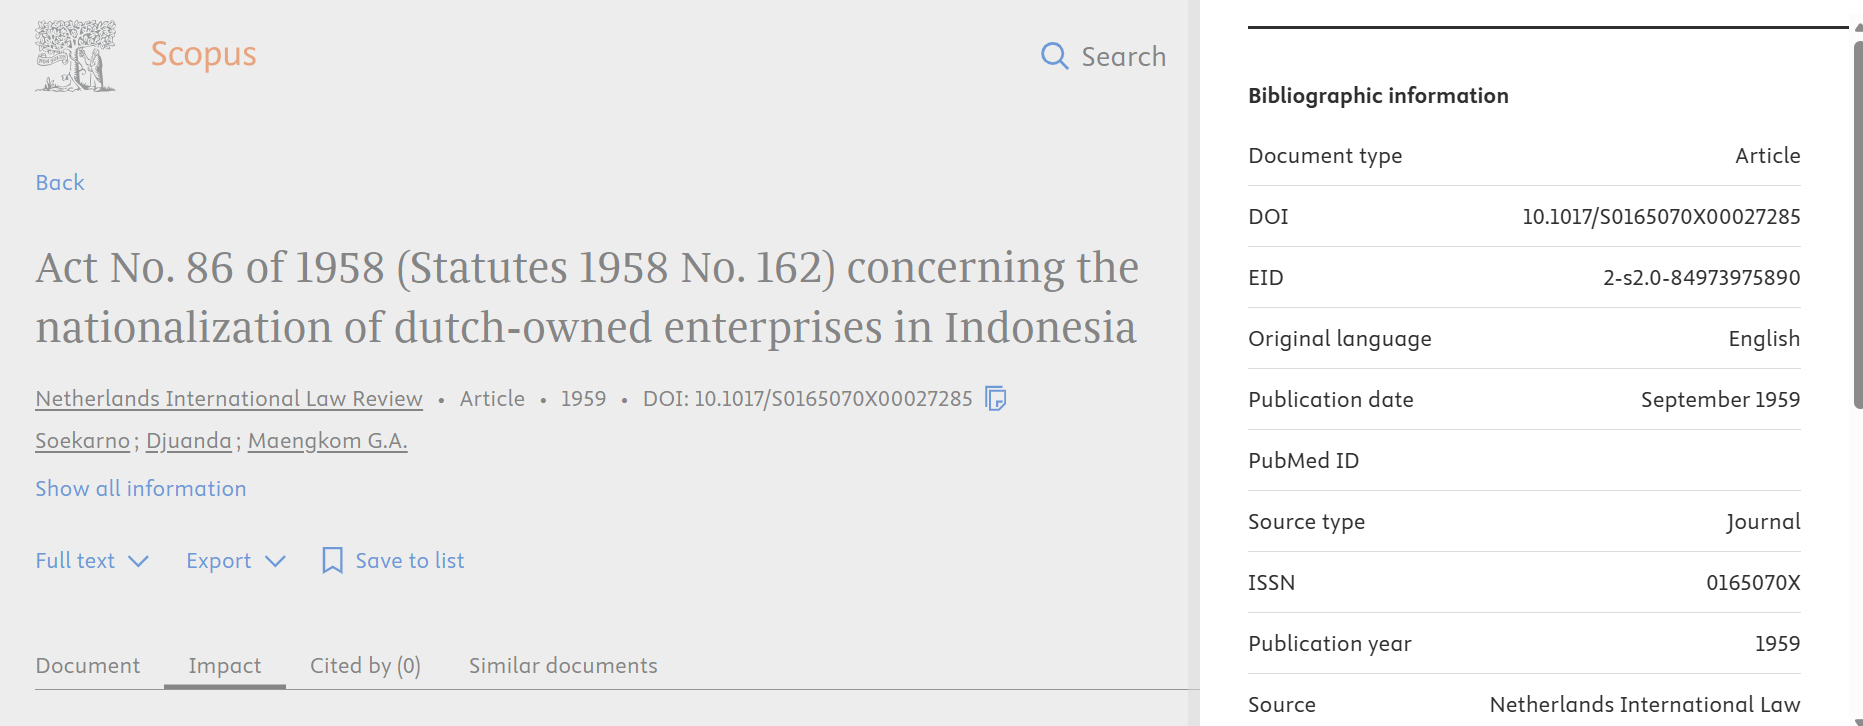
Task: Open author Soekarno's profile
Action: [x=83, y=441]
